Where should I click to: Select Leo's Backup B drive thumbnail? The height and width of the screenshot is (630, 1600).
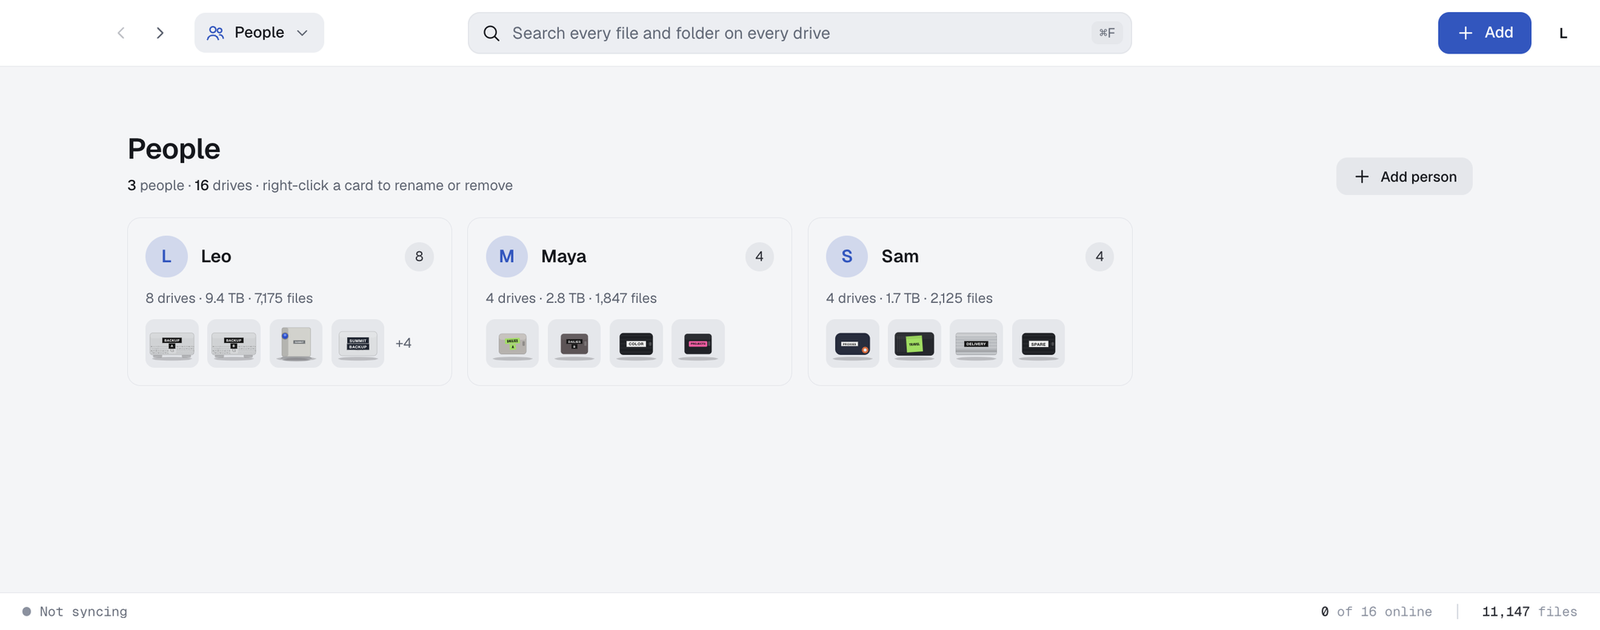click(234, 343)
